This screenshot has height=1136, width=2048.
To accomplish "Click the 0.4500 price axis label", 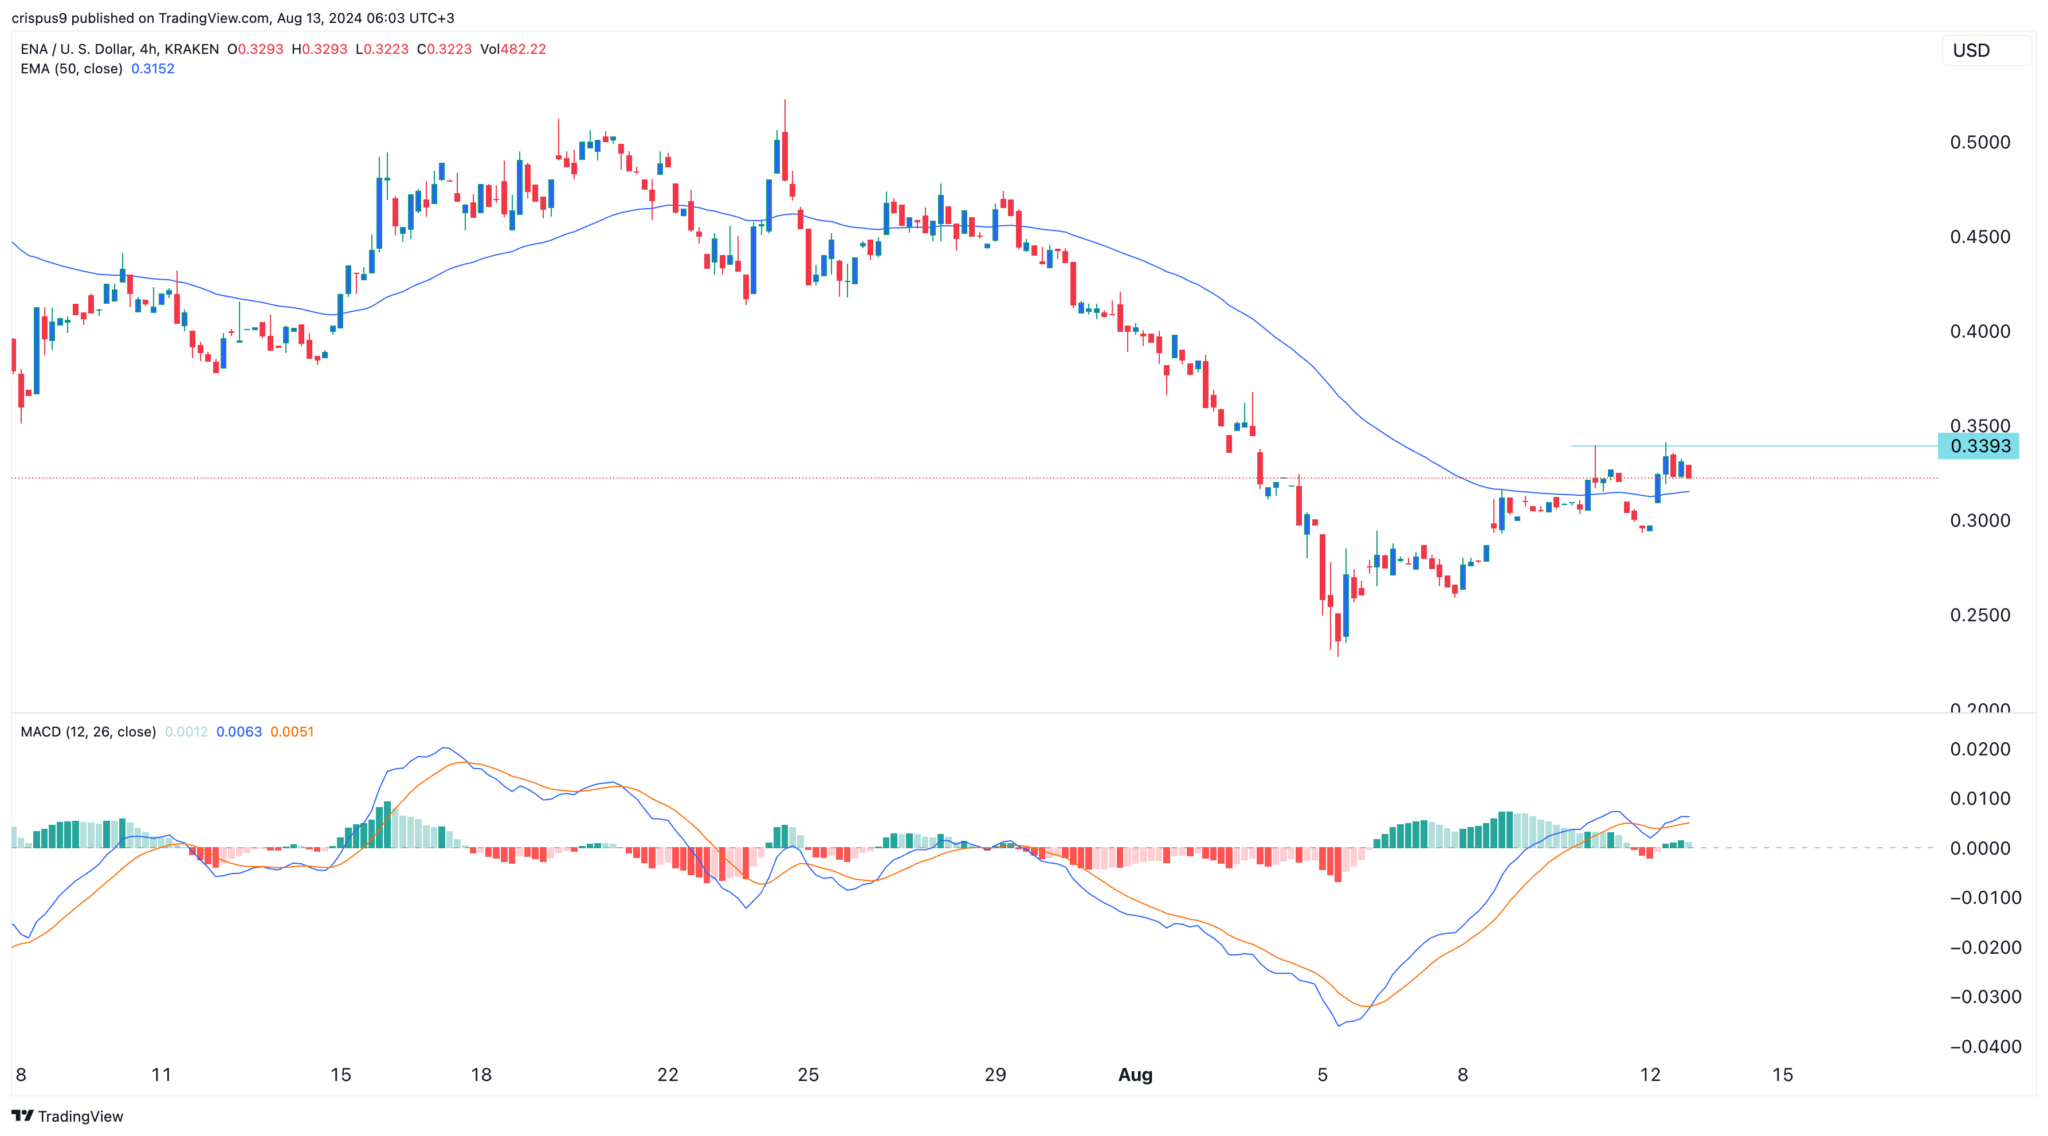I will click(x=1980, y=237).
